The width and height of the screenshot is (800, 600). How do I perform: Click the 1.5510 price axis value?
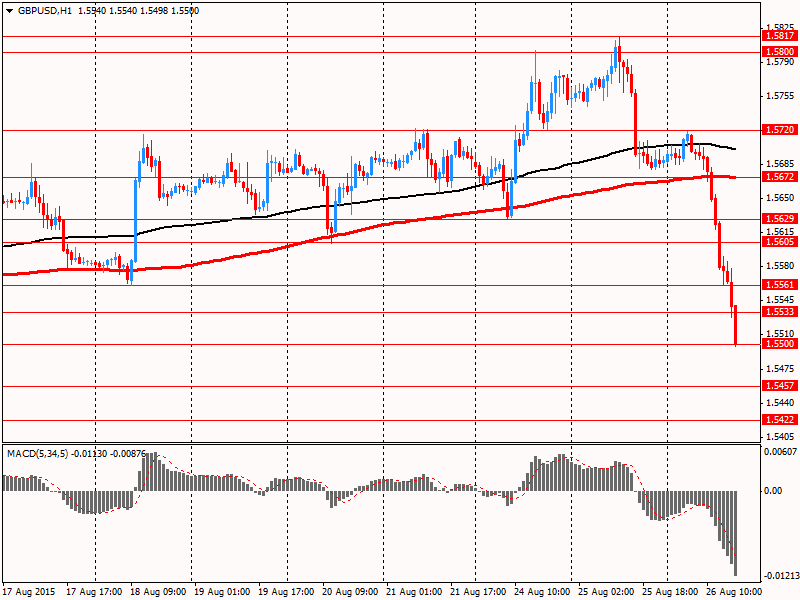click(x=780, y=334)
